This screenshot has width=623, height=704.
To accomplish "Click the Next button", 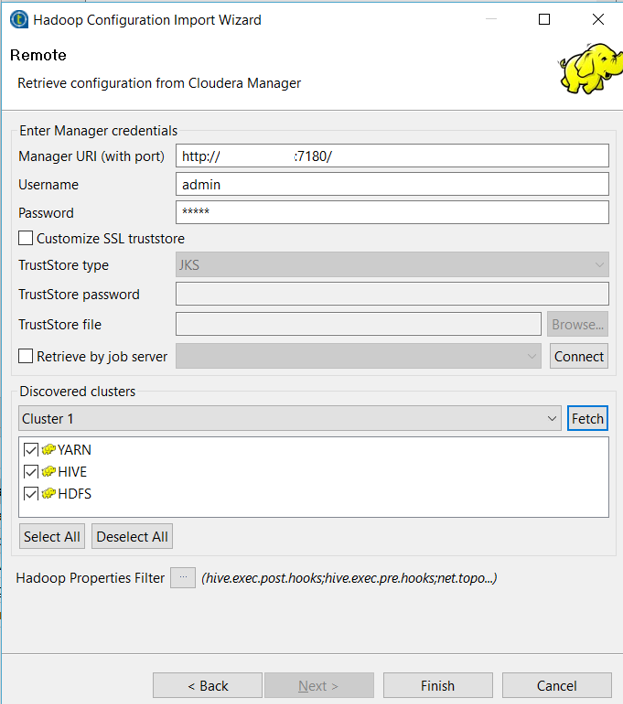I will coord(319,686).
